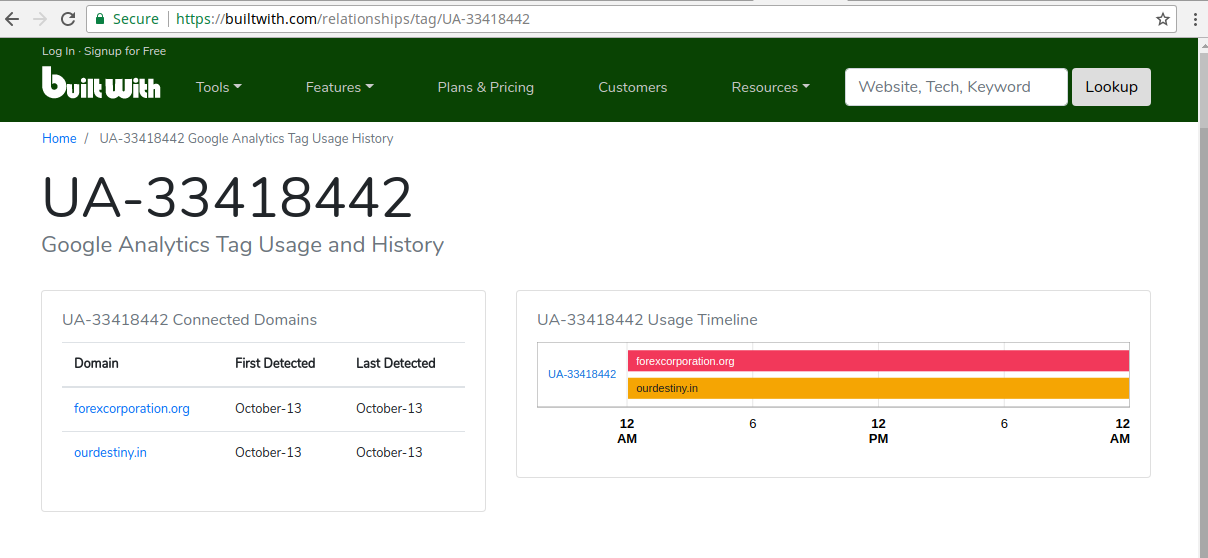The width and height of the screenshot is (1208, 558).
Task: Click ourdestiny.in Last Detected October-13 cell
Action: click(x=389, y=452)
